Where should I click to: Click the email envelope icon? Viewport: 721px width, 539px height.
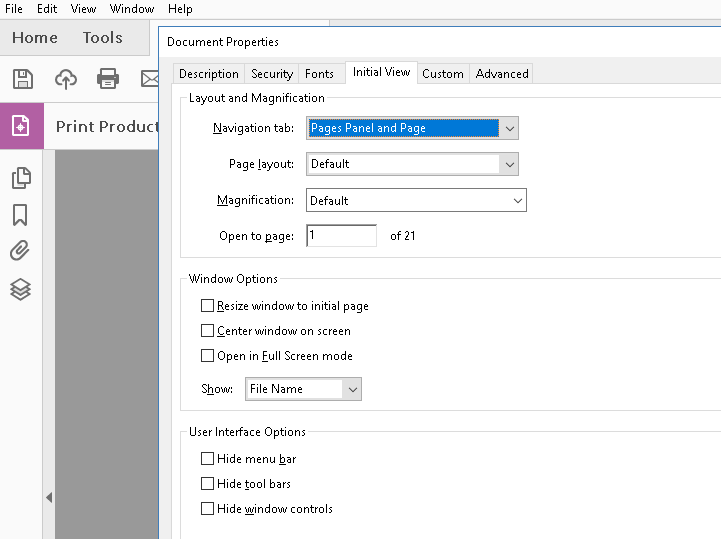click(149, 79)
